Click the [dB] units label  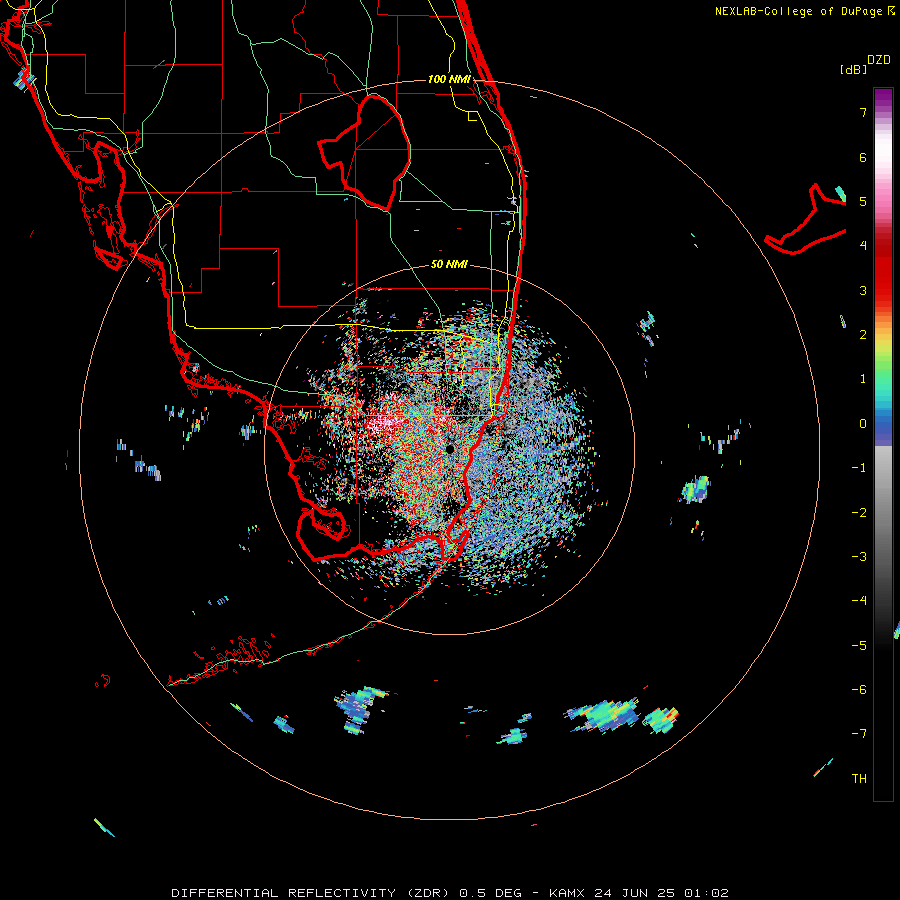pos(853,70)
